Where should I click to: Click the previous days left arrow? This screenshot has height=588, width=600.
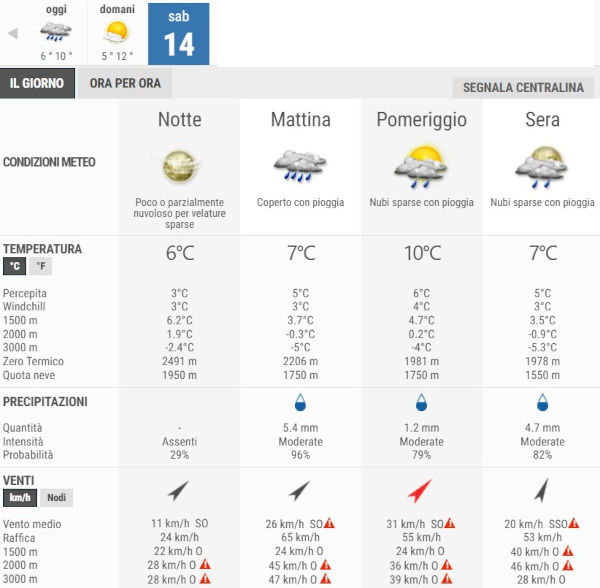pos(12,33)
